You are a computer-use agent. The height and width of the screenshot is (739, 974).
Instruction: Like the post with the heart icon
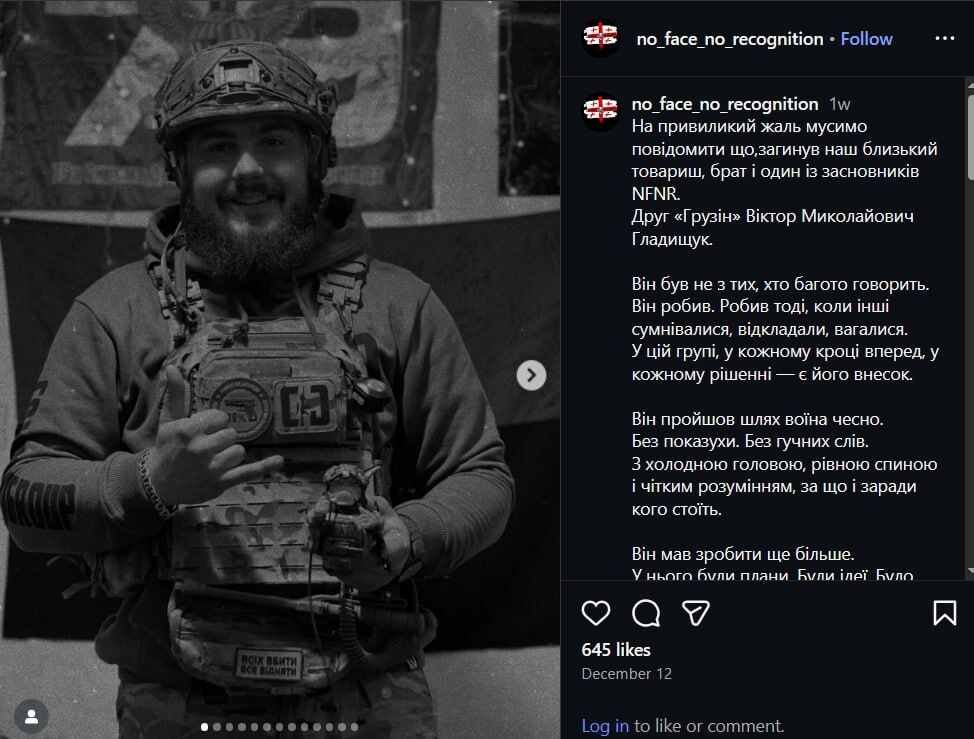tap(596, 612)
